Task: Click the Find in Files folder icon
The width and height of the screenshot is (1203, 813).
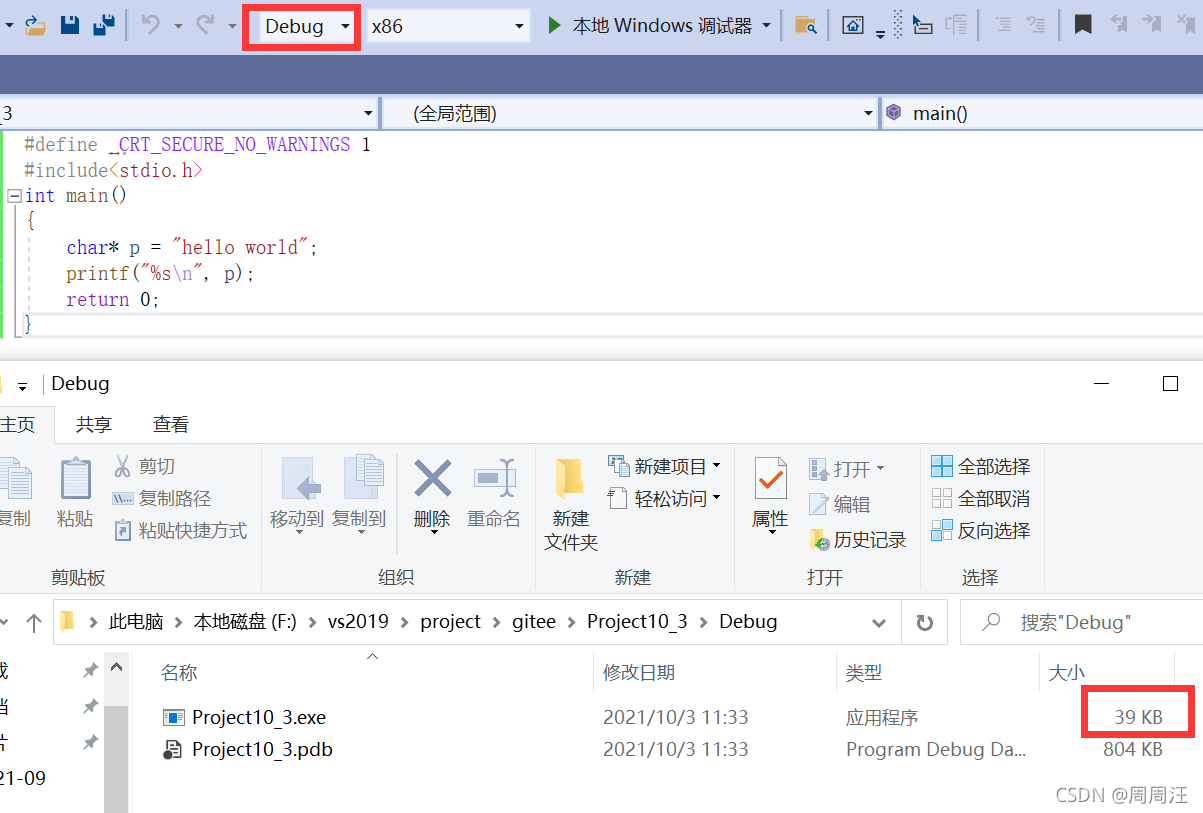Action: coord(805,26)
